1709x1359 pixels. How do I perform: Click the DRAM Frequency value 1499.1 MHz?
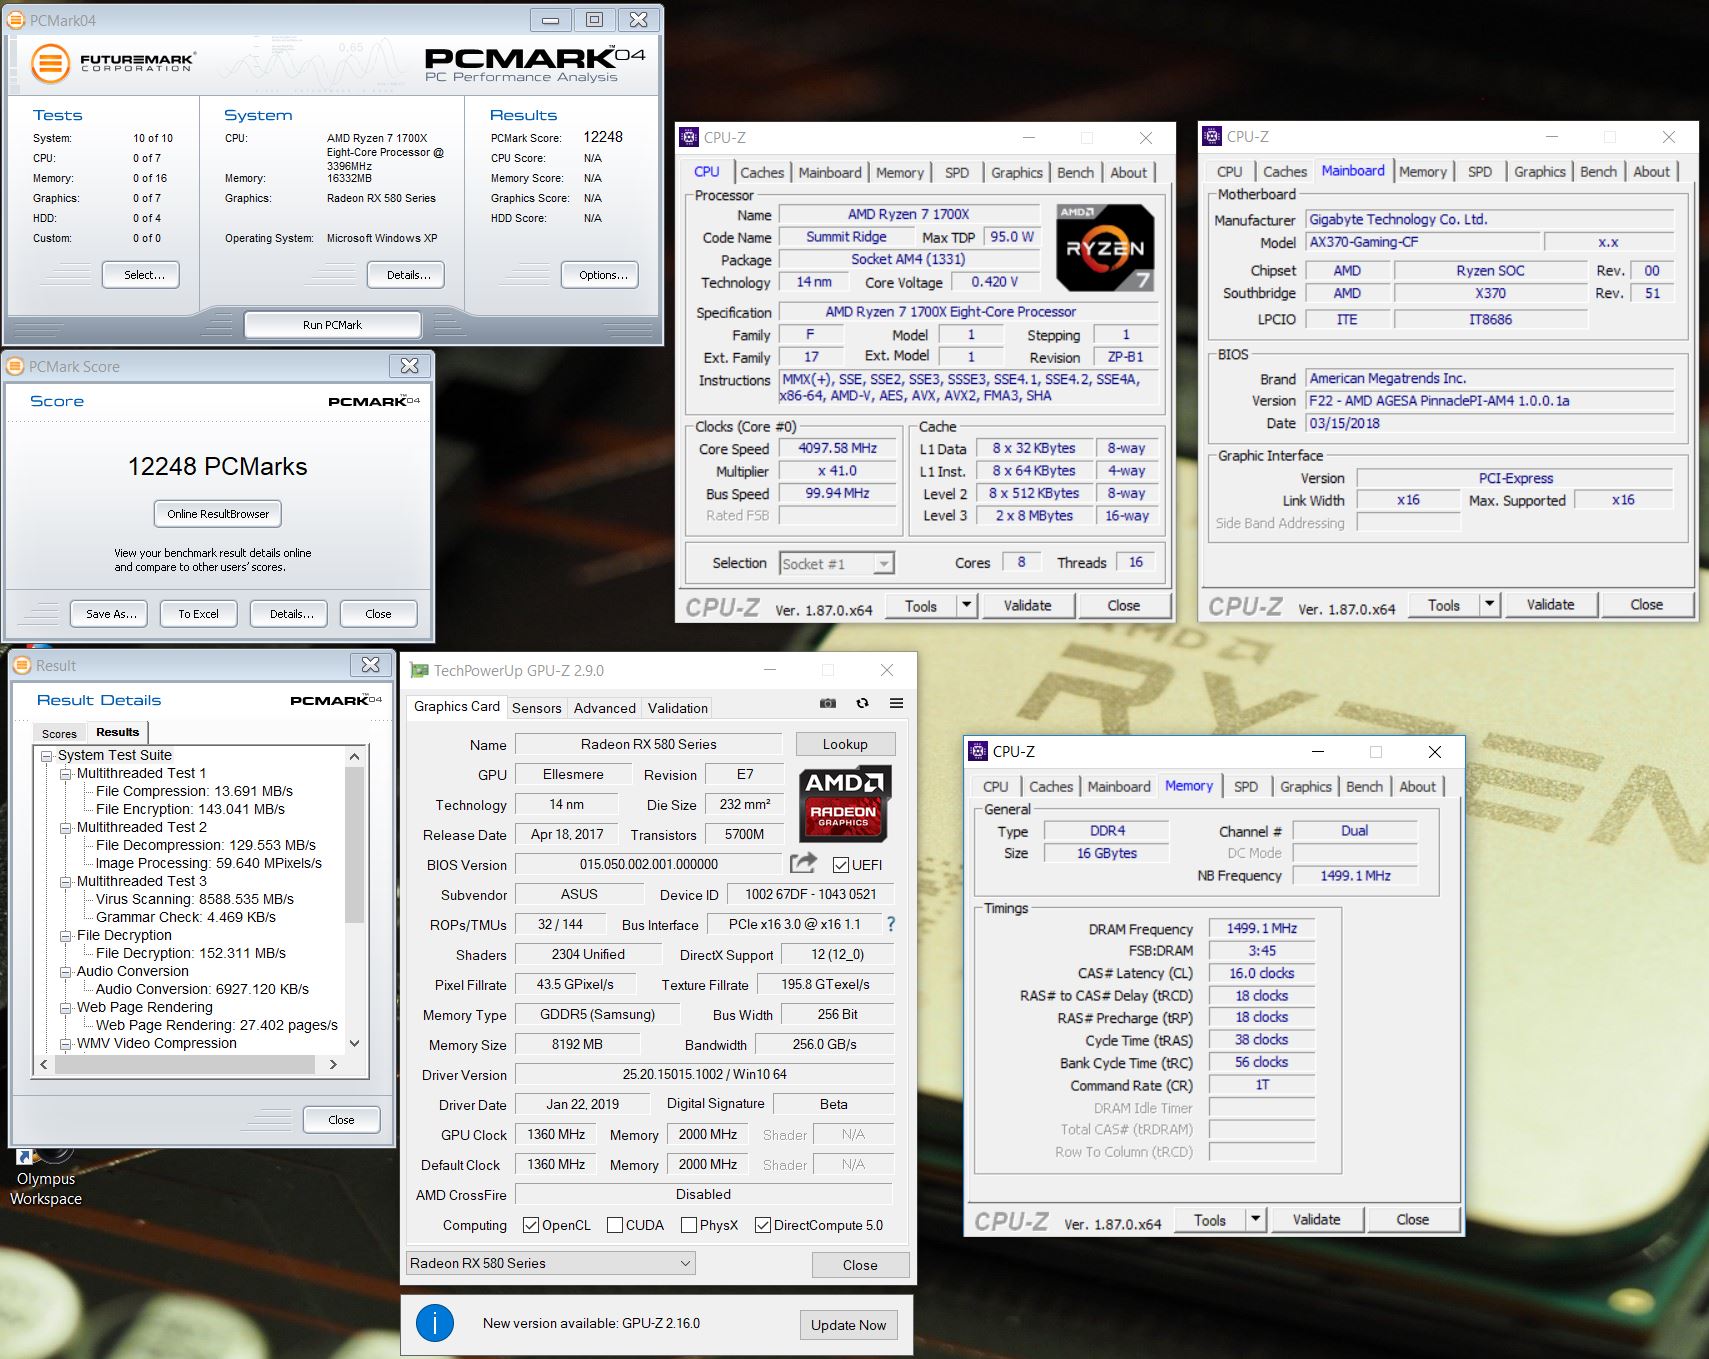(x=1261, y=928)
